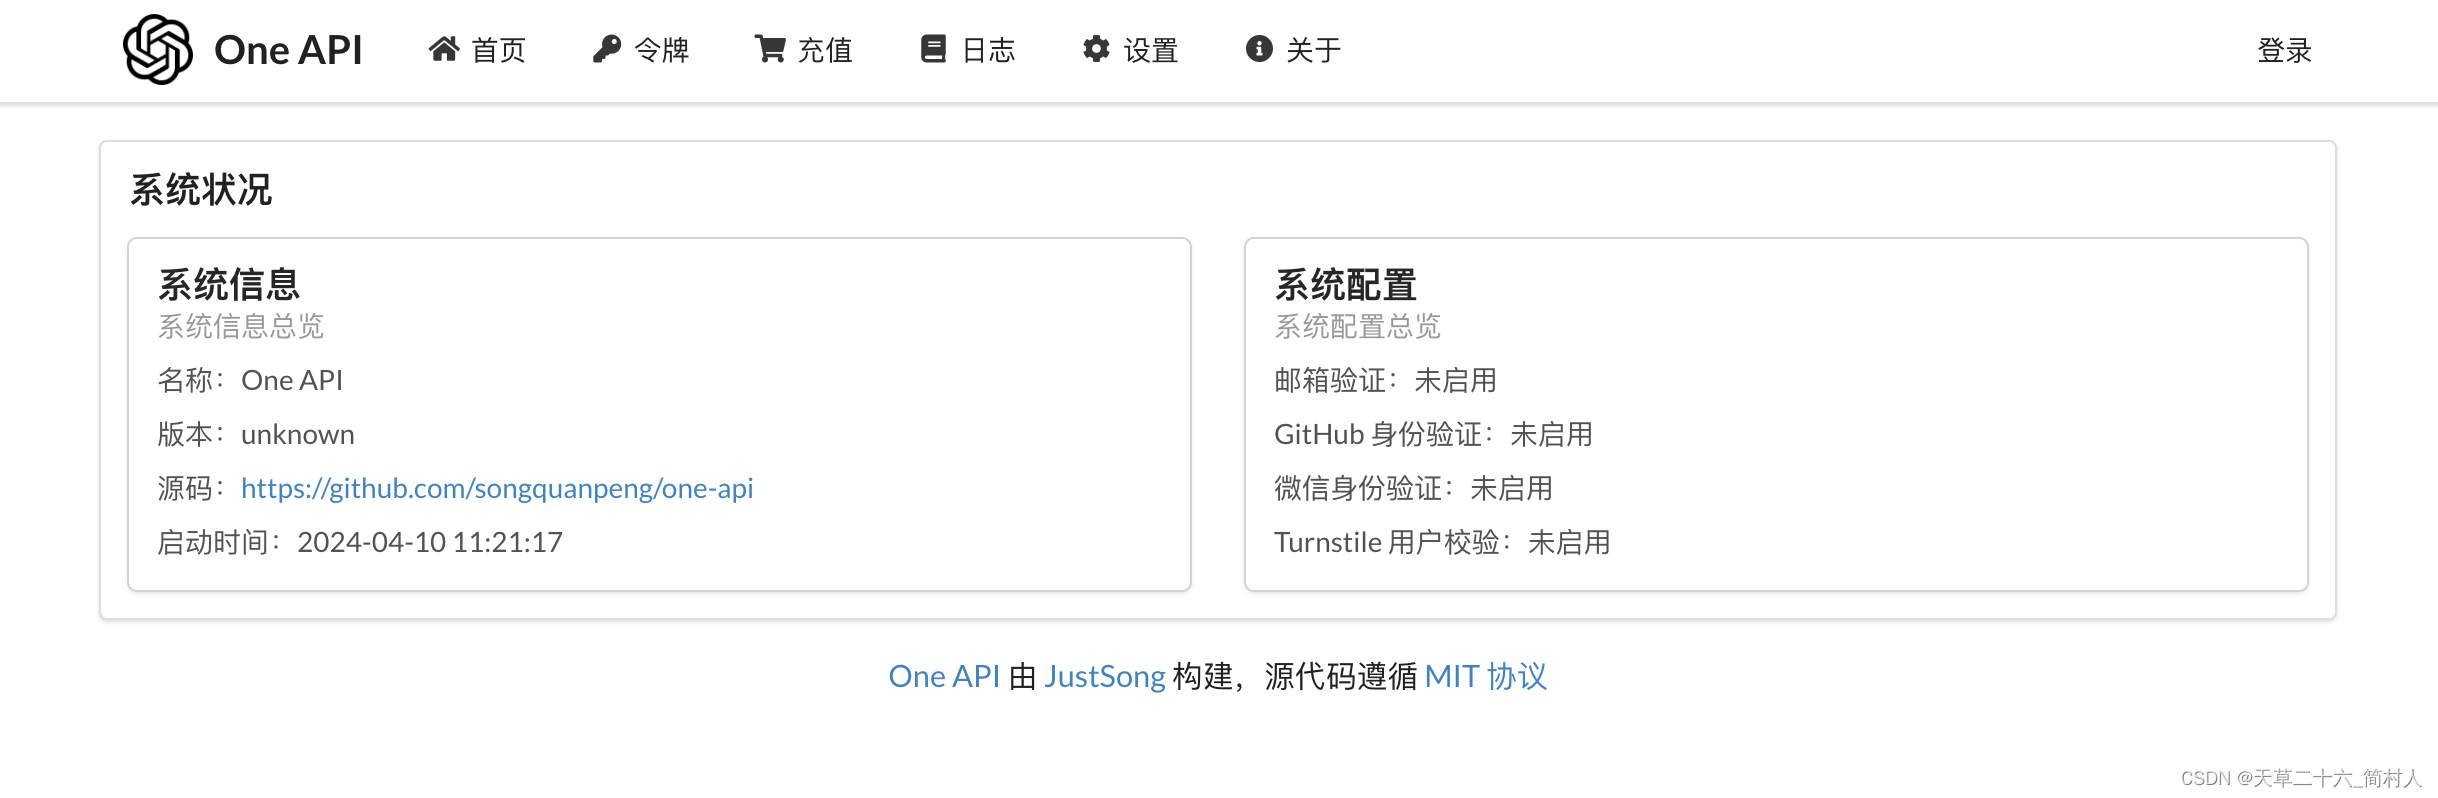Select the 邮箱验证：未启用 line
The width and height of the screenshot is (2438, 798).
1386,380
